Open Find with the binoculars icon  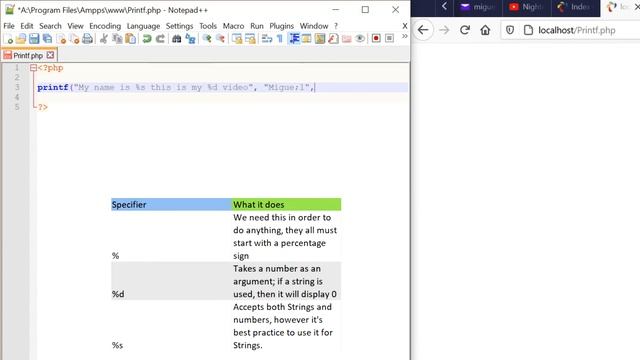[176, 39]
